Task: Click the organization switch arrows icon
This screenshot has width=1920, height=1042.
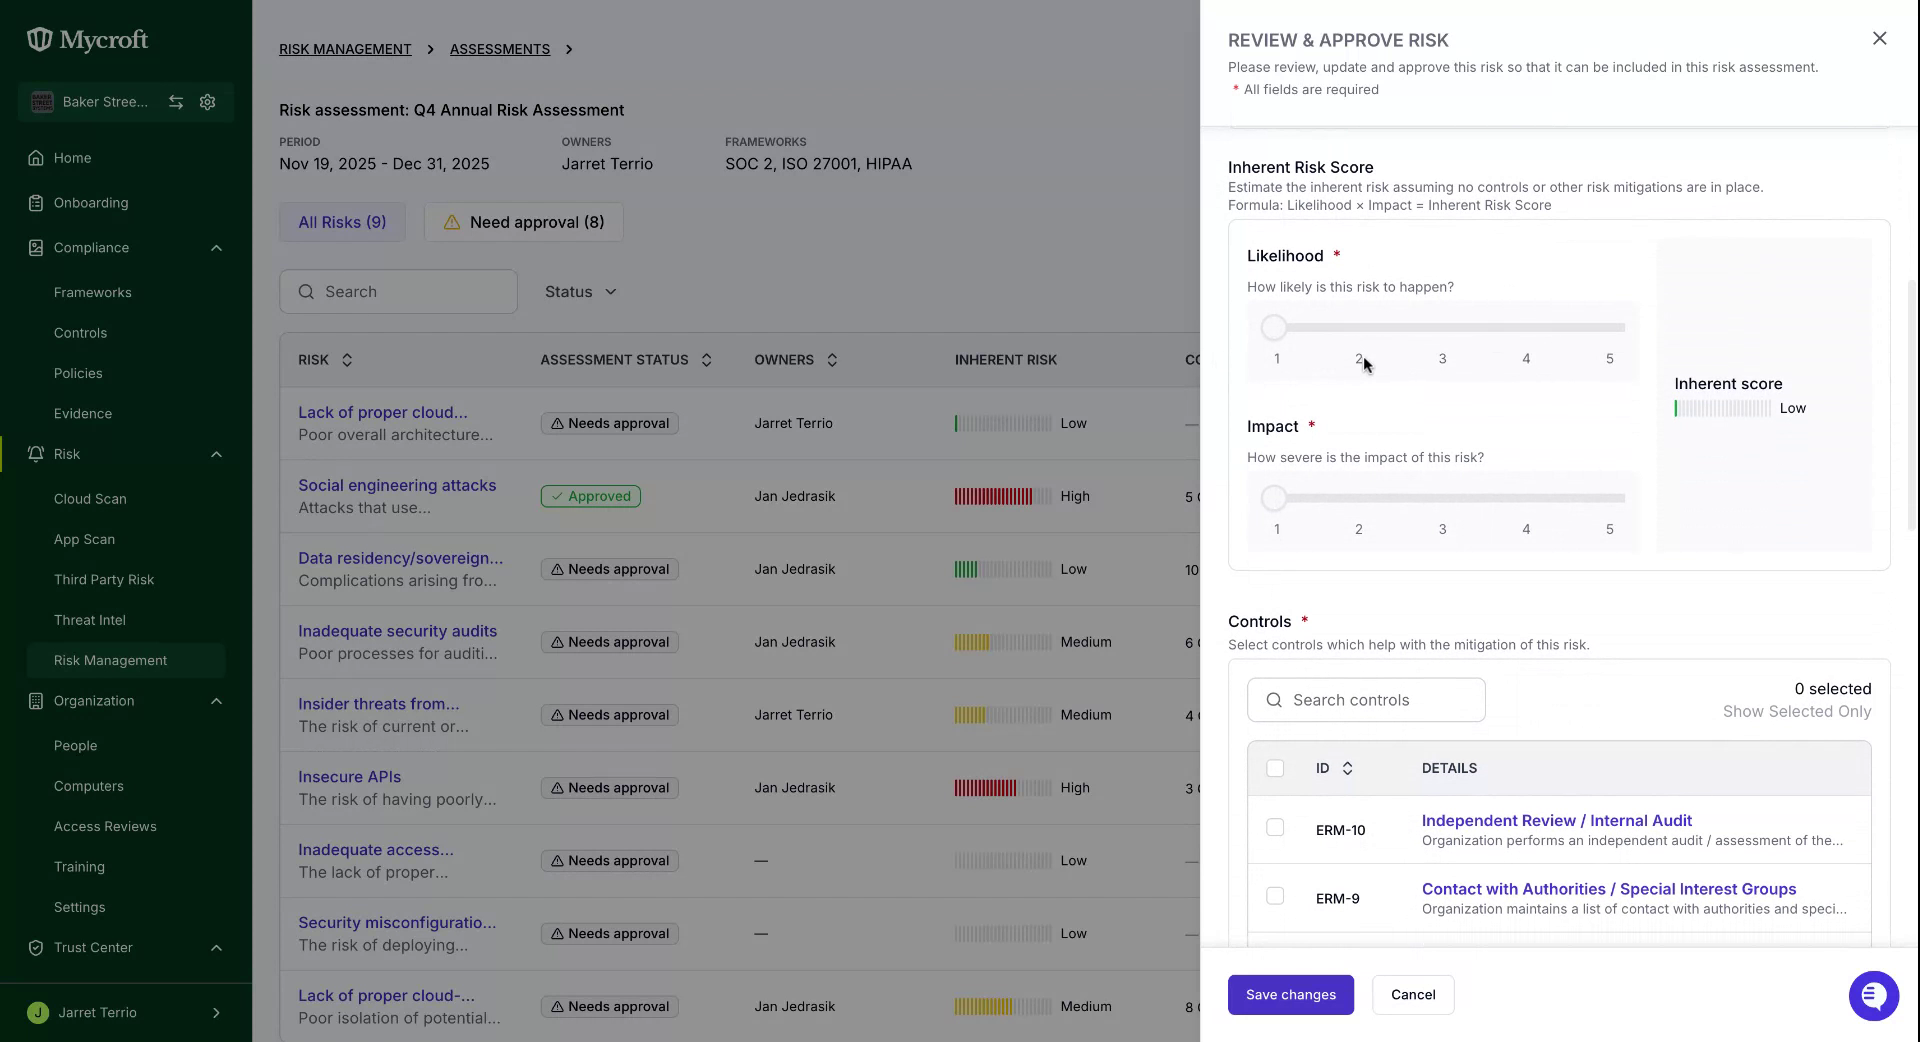Action: tap(176, 102)
